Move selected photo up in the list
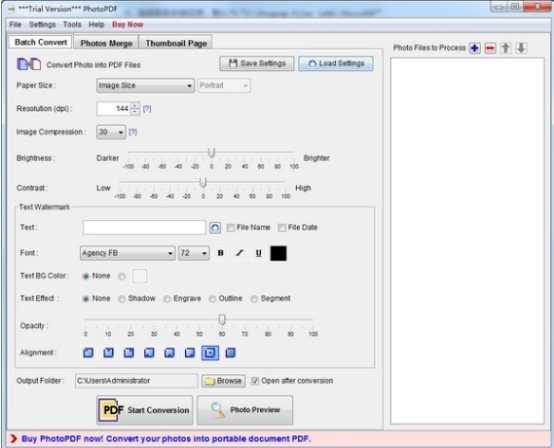This screenshot has width=554, height=448. coord(506,48)
